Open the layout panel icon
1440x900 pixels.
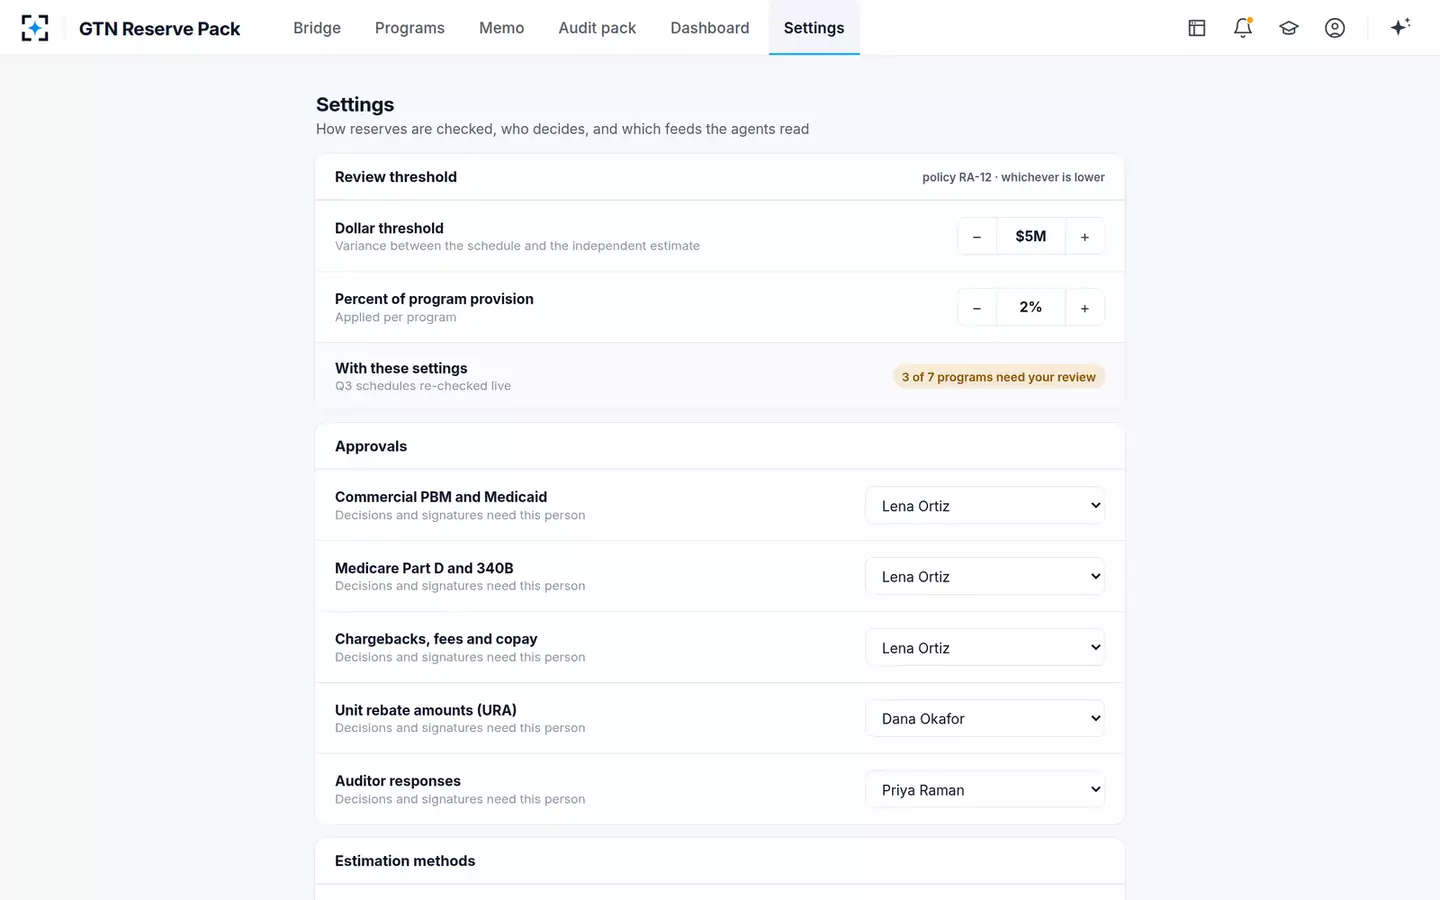(x=1197, y=28)
